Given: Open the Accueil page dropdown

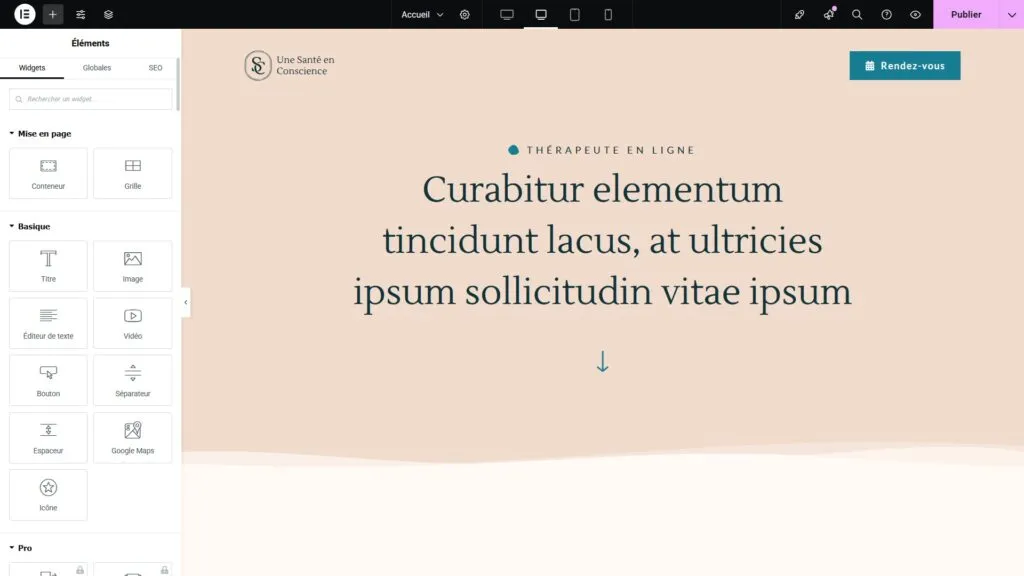Looking at the screenshot, I should tap(421, 15).
